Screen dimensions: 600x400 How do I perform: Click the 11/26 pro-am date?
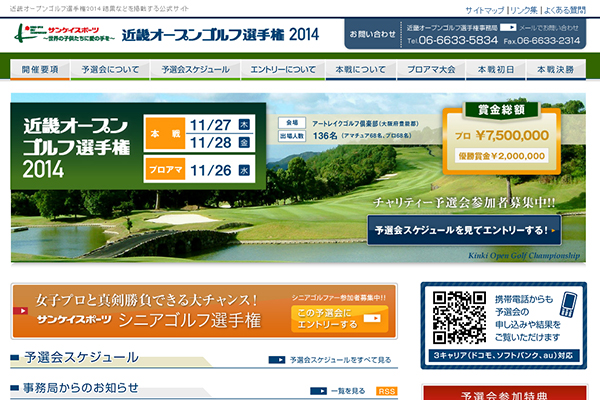(210, 170)
